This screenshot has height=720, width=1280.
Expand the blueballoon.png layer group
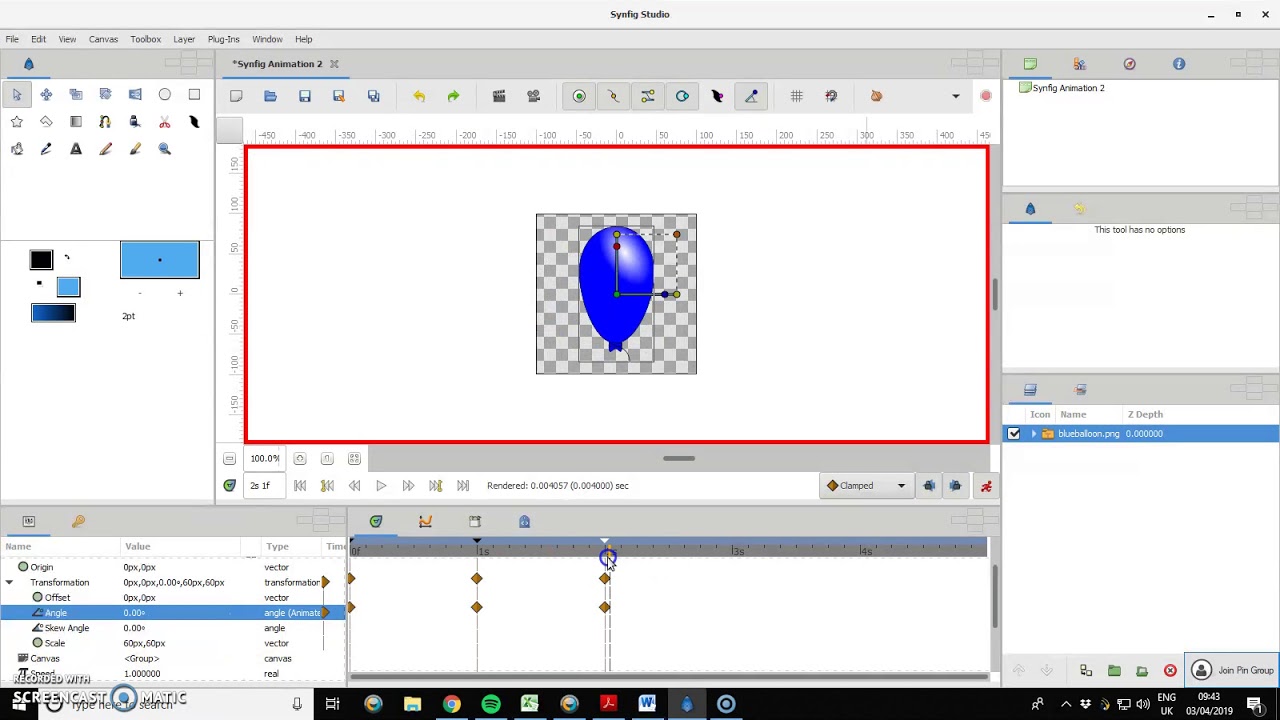(x=1034, y=434)
